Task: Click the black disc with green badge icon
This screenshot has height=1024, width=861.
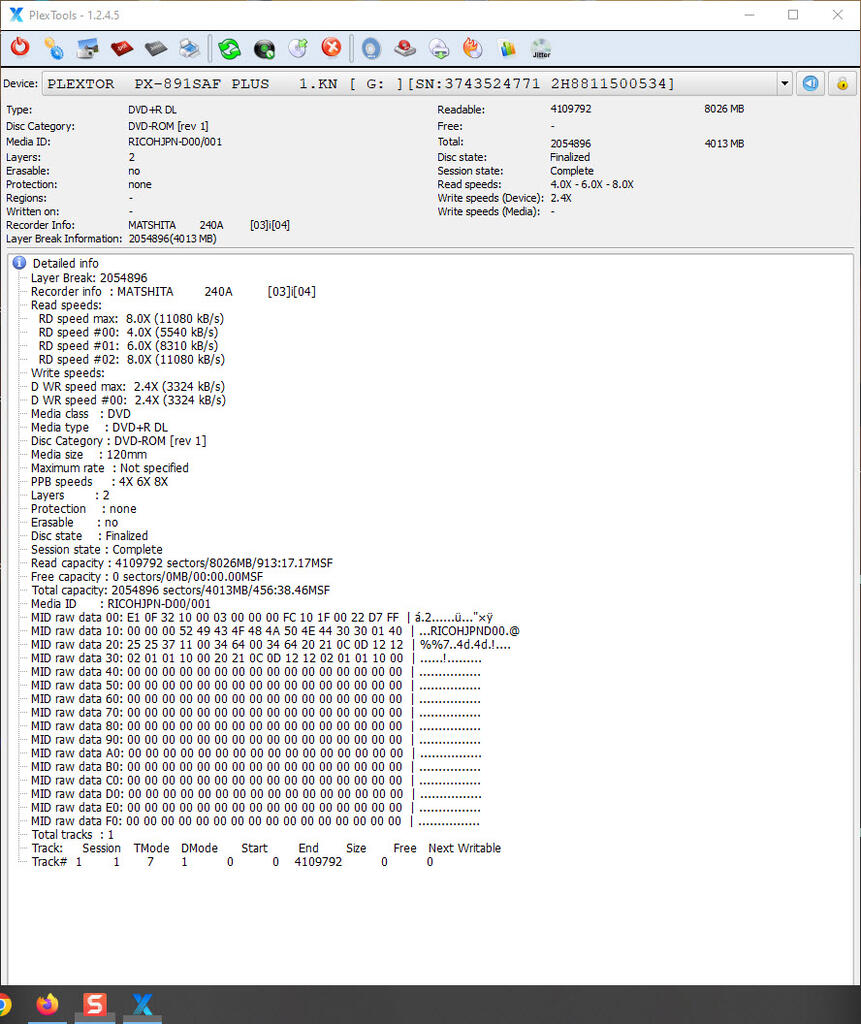Action: pos(264,48)
